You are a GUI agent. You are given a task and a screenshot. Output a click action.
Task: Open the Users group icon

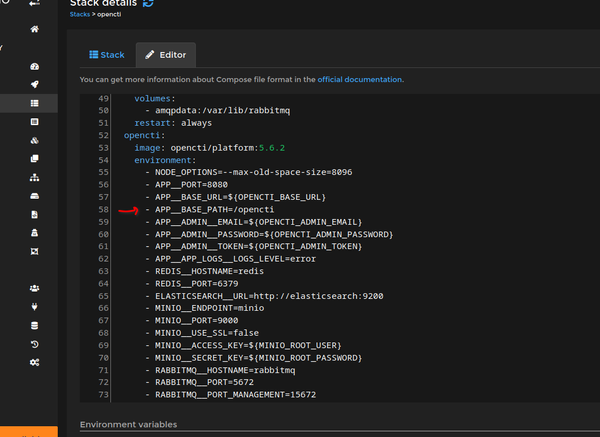tap(34, 288)
